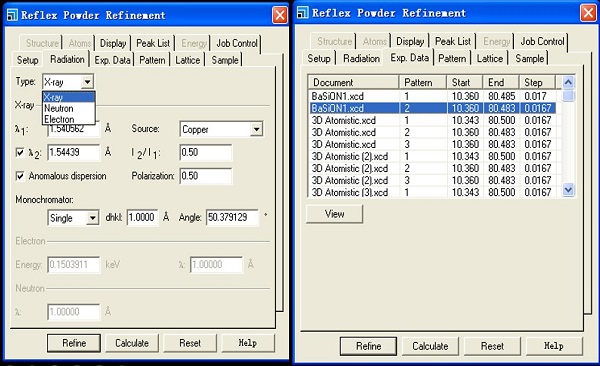600x366 pixels.
Task: Click the Pattern column header
Action: pyautogui.click(x=423, y=82)
